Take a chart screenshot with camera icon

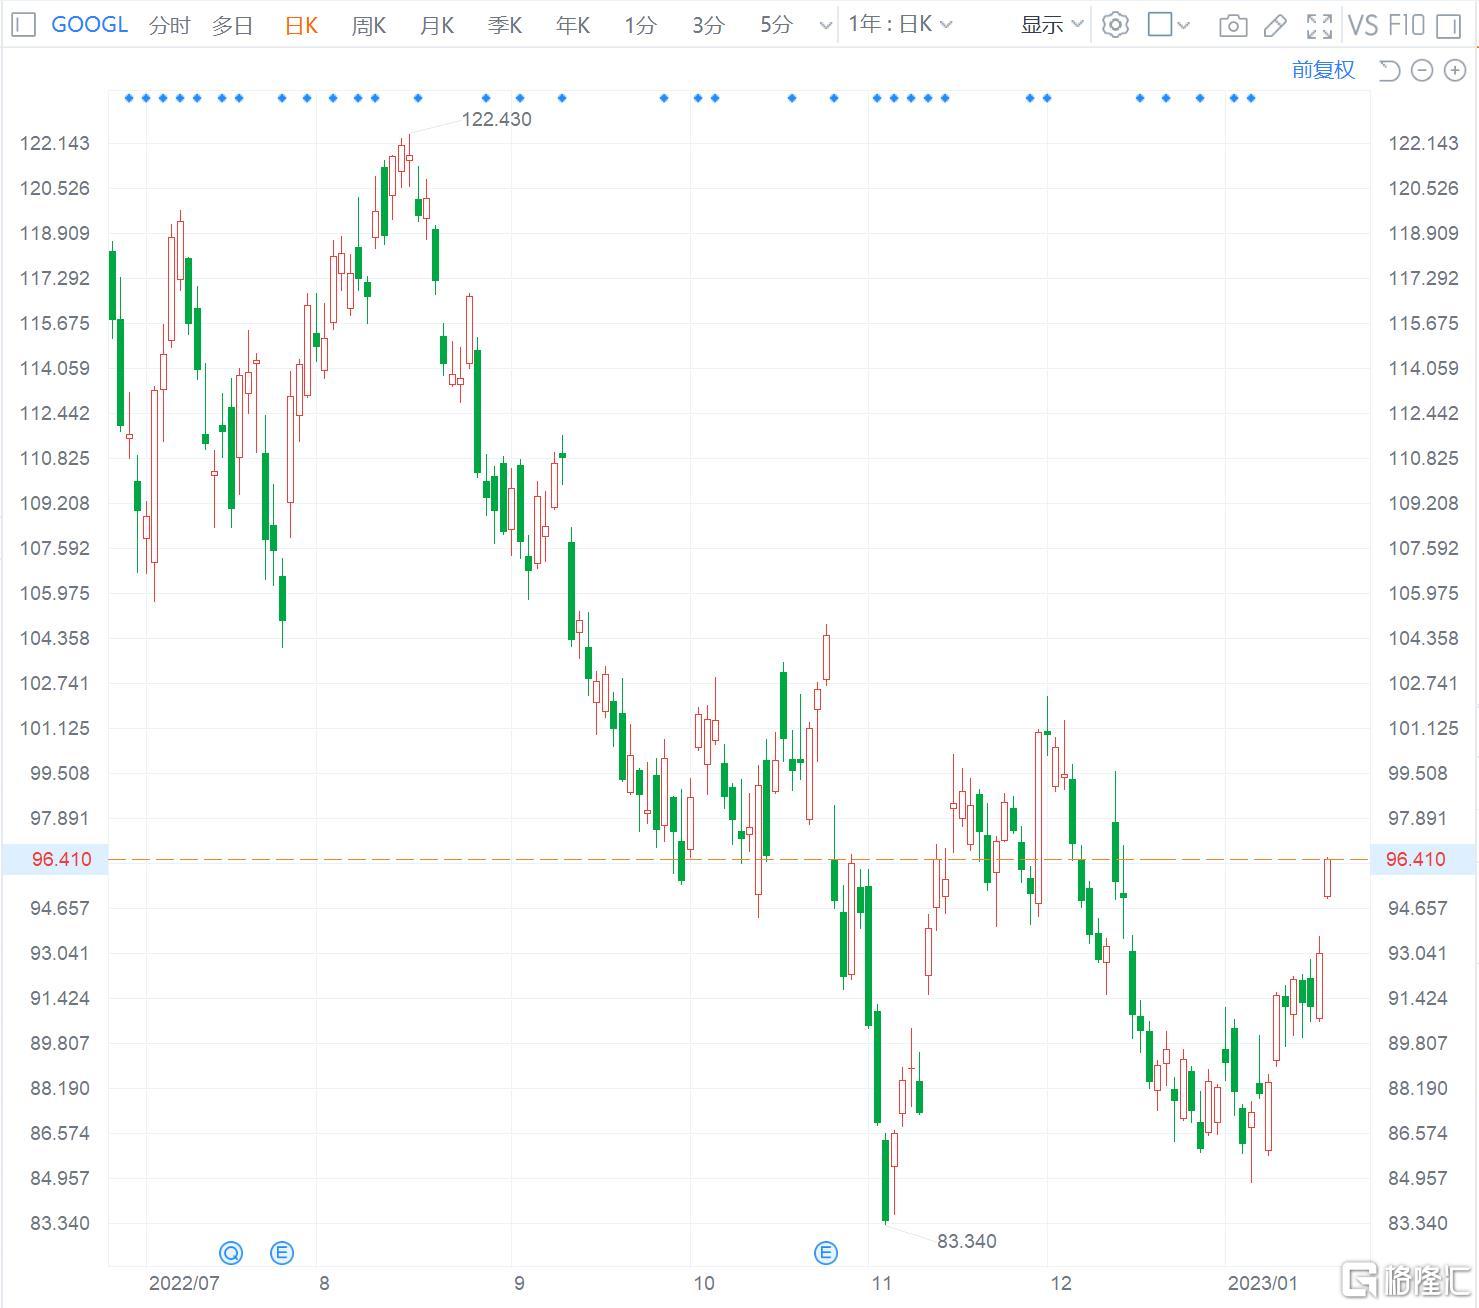coord(1233,26)
